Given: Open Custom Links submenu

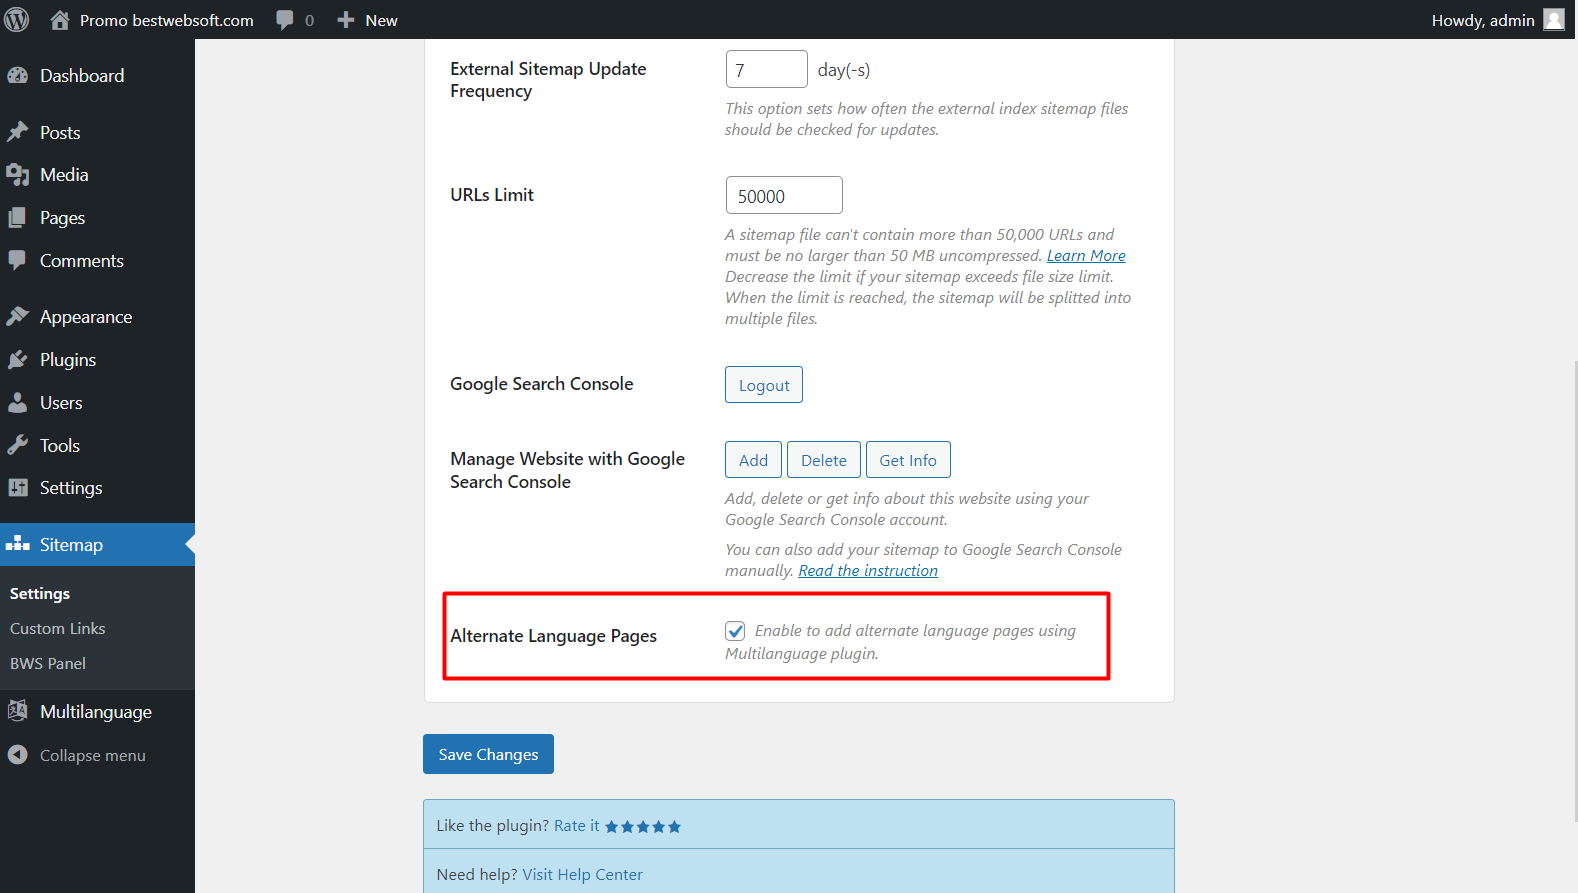Looking at the screenshot, I should [58, 629].
